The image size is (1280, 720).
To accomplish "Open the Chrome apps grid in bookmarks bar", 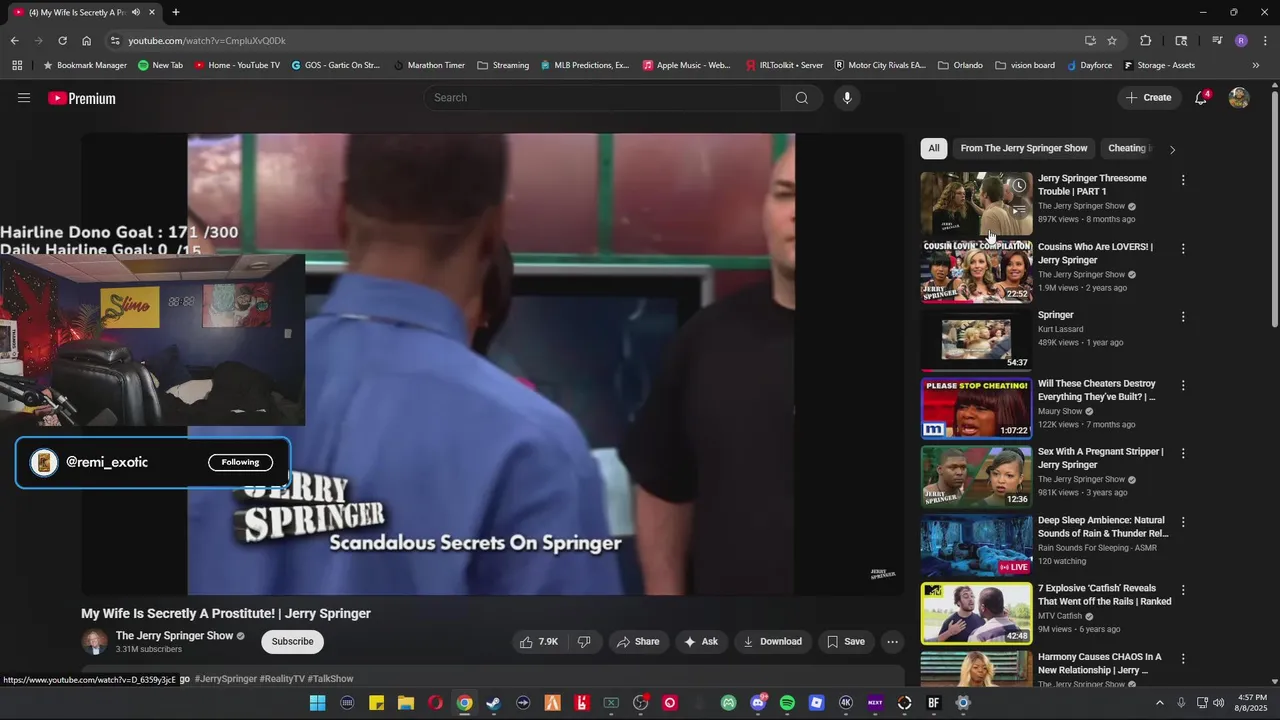I will tap(17, 65).
